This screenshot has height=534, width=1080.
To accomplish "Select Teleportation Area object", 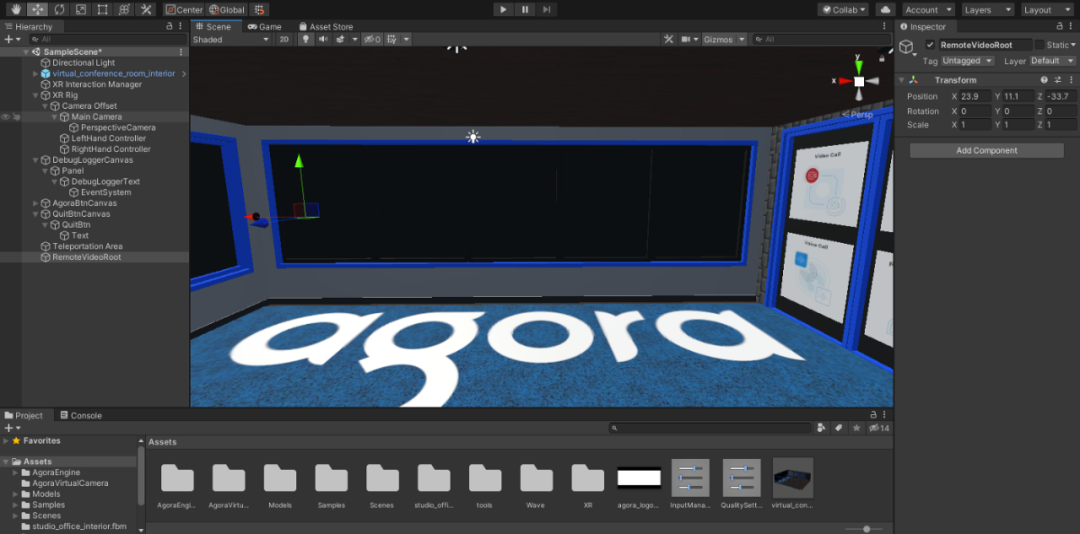I will click(x=87, y=246).
